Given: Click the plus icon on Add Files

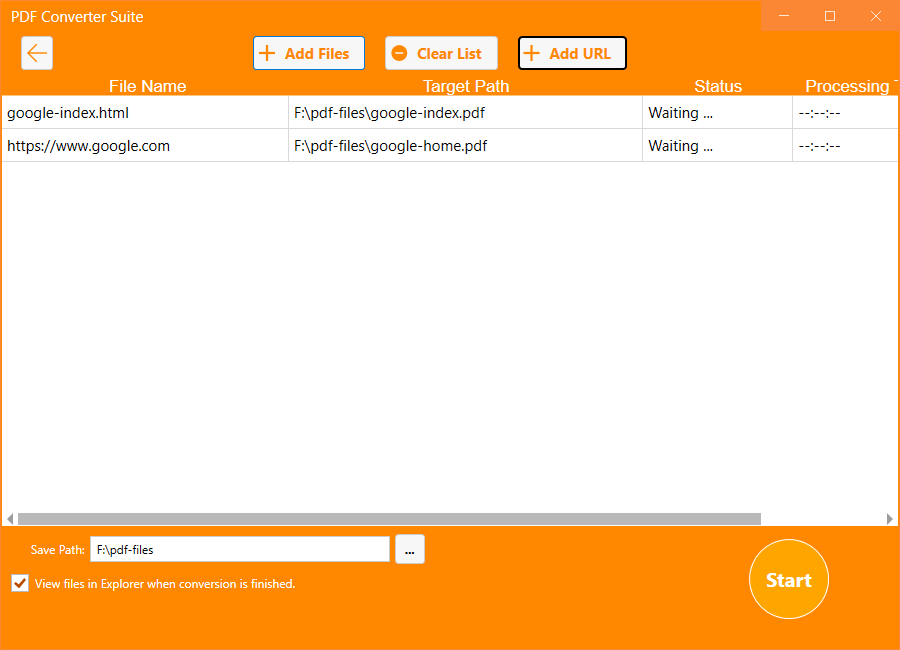Looking at the screenshot, I should click(x=267, y=53).
